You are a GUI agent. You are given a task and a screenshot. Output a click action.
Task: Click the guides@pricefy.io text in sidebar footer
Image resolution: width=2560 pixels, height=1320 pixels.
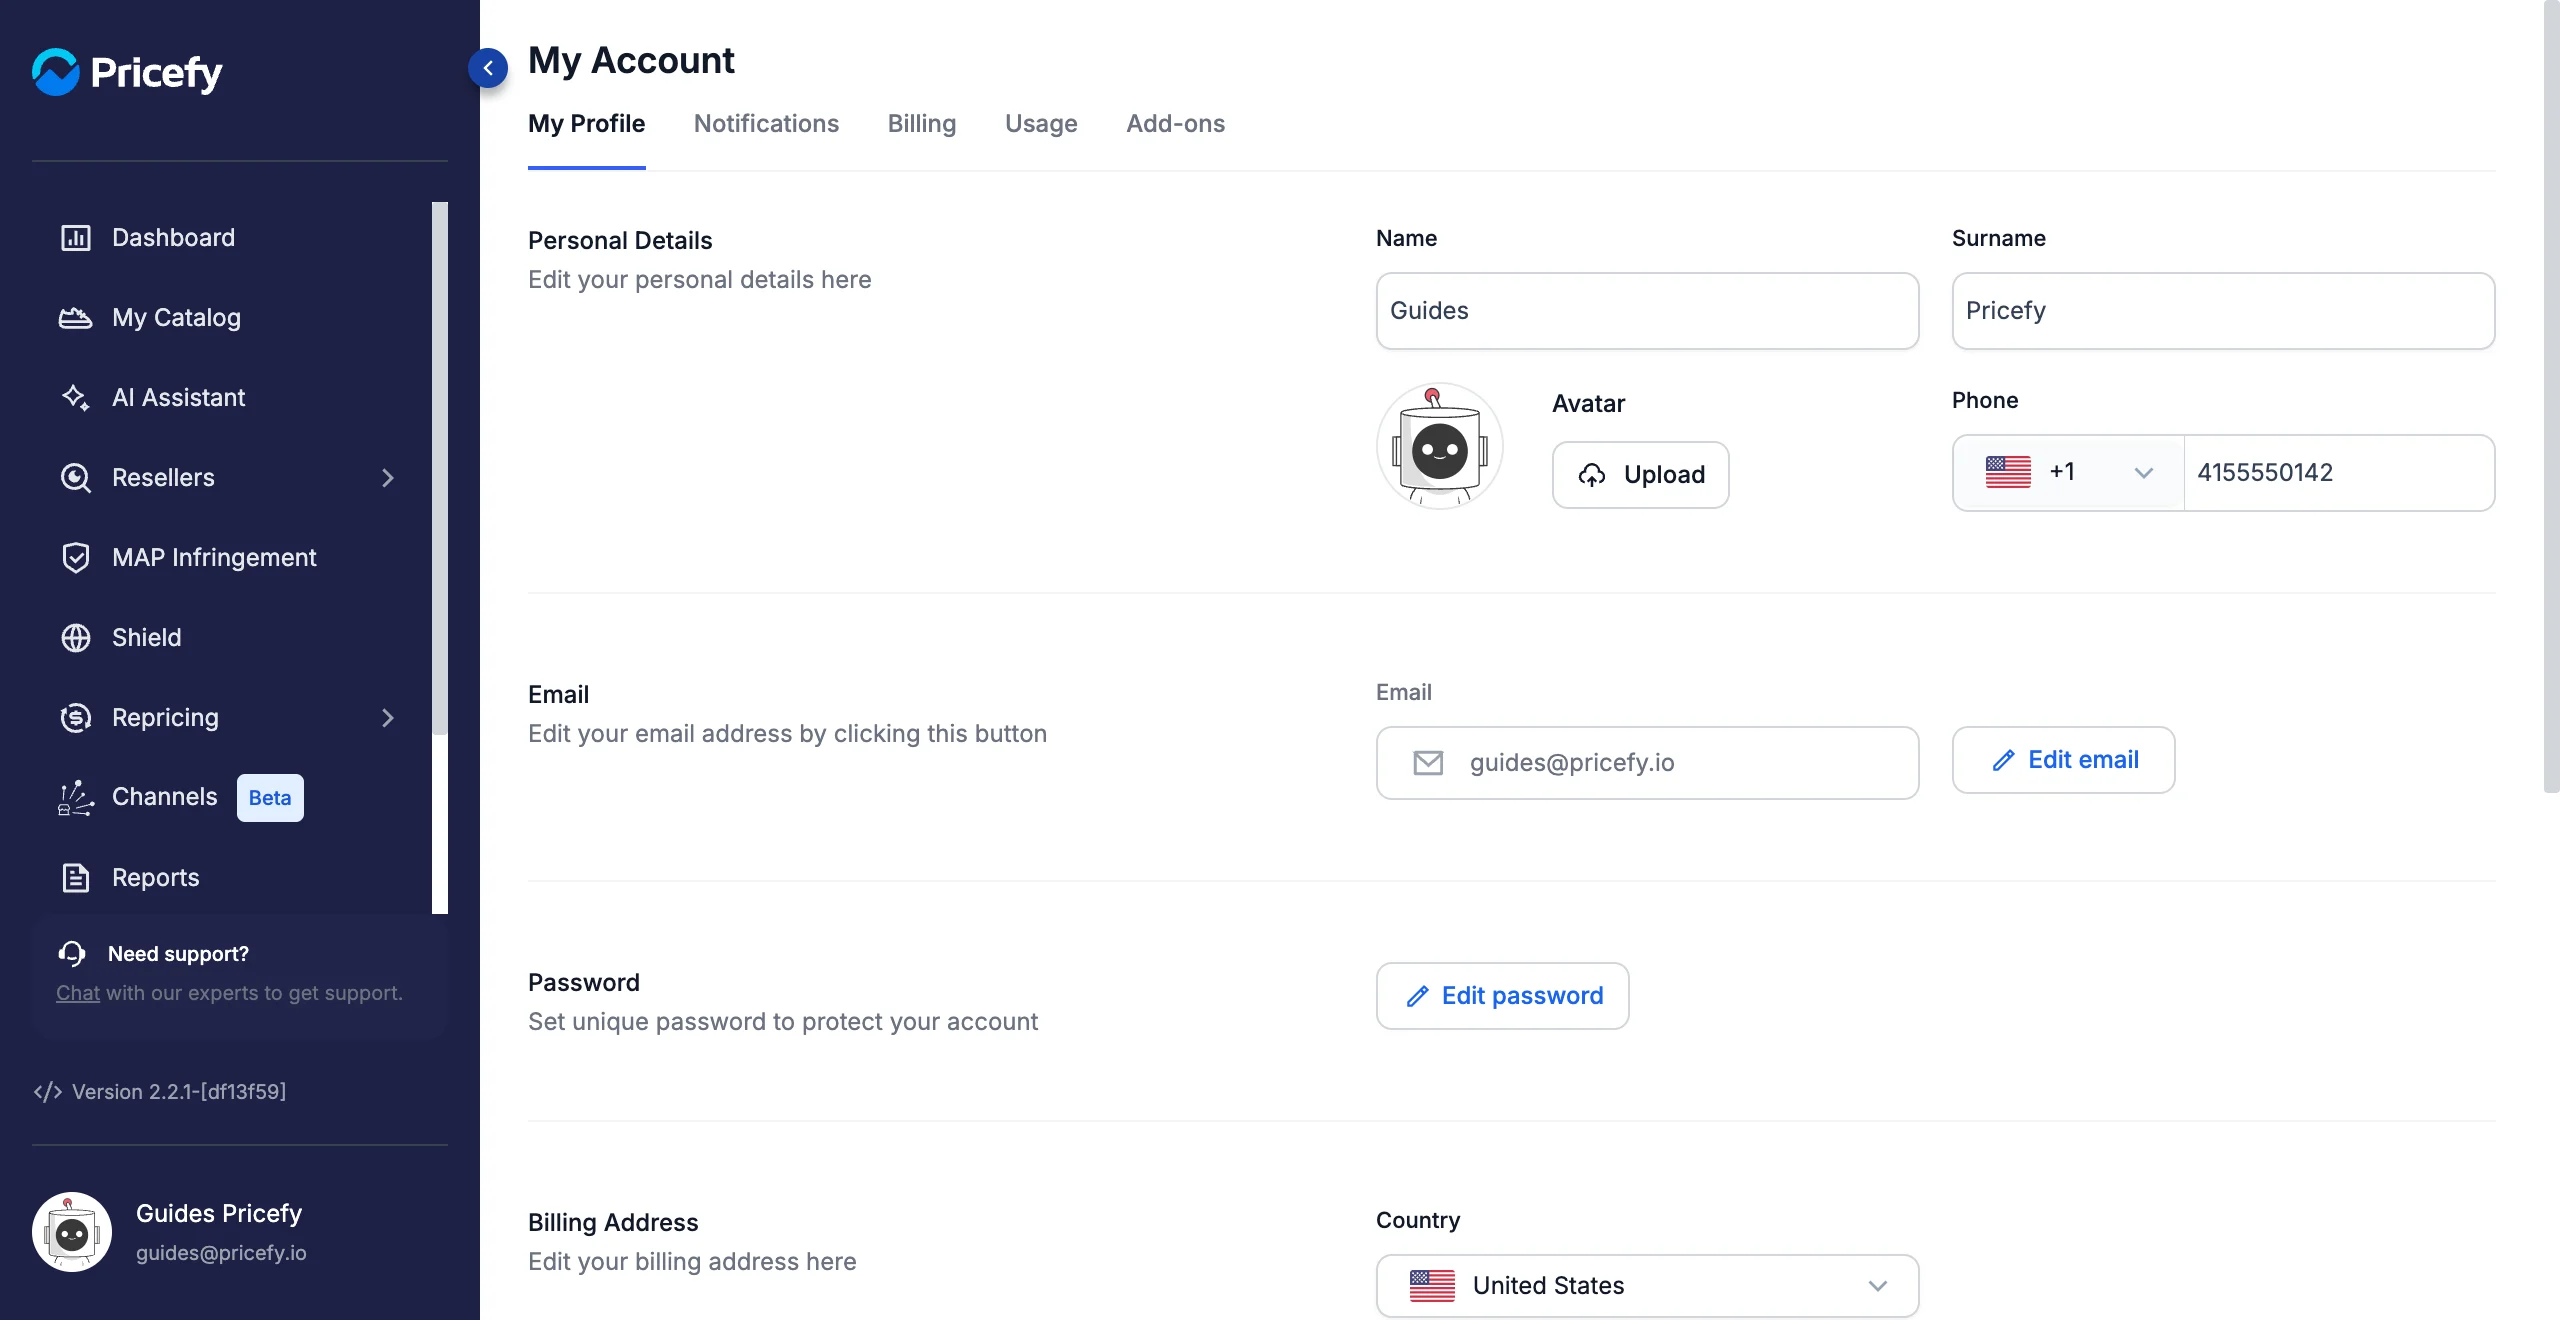point(221,1253)
